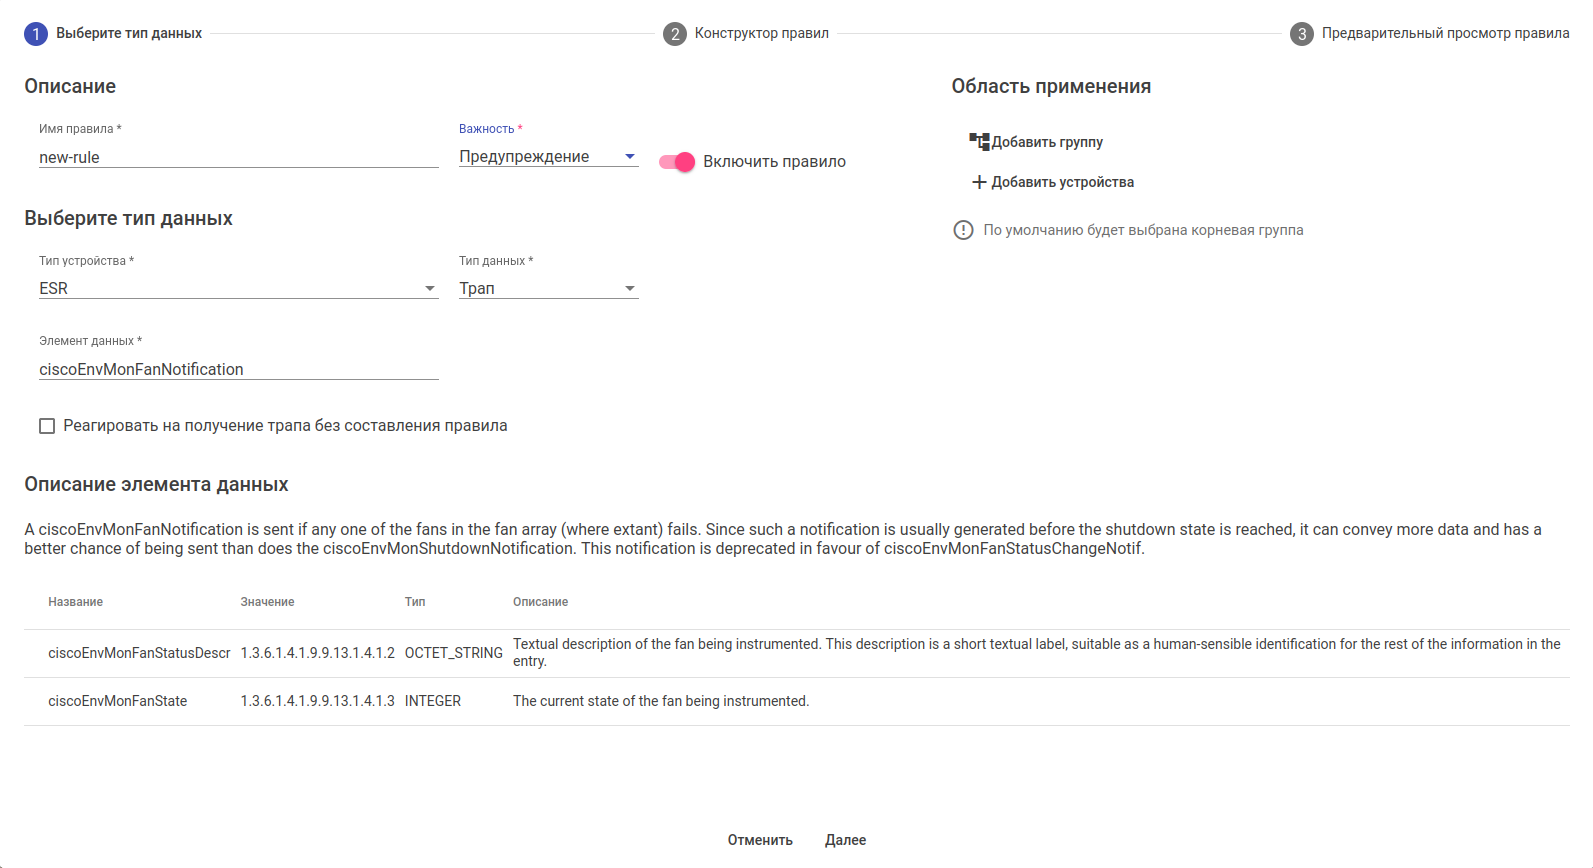Click step 3 circle icon

click(1302, 34)
